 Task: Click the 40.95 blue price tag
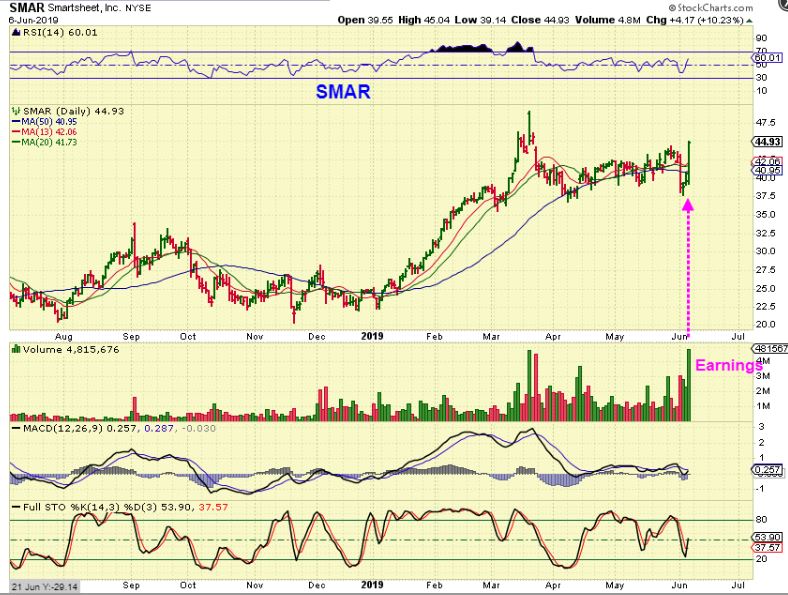coord(767,170)
